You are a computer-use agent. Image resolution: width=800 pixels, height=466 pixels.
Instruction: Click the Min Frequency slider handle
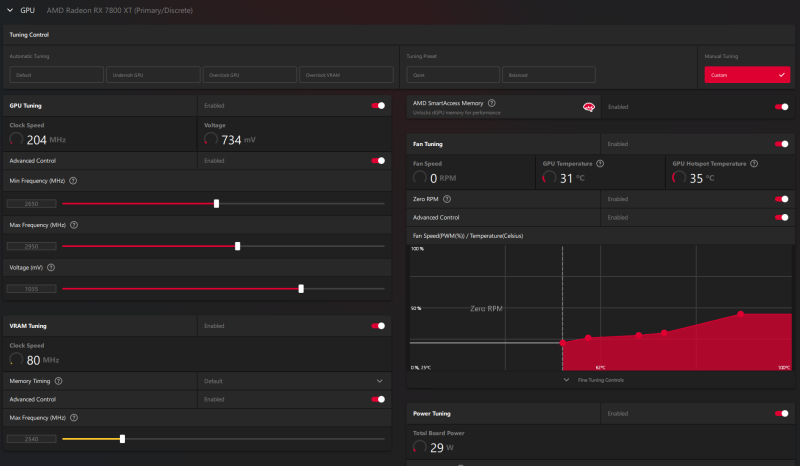(x=216, y=204)
